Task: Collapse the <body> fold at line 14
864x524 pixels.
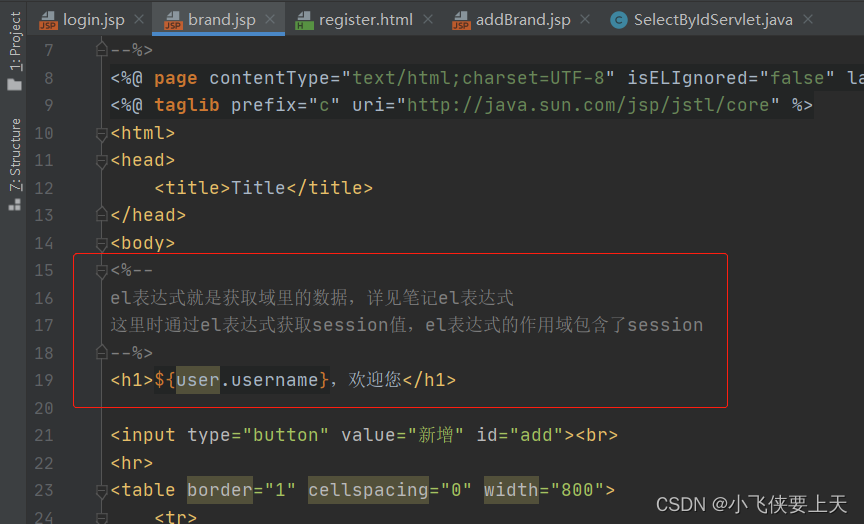Action: (101, 243)
